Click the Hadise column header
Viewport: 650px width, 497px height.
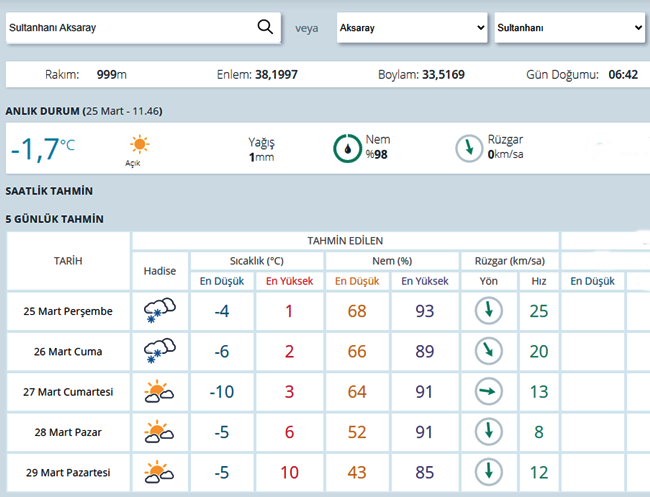click(x=160, y=271)
